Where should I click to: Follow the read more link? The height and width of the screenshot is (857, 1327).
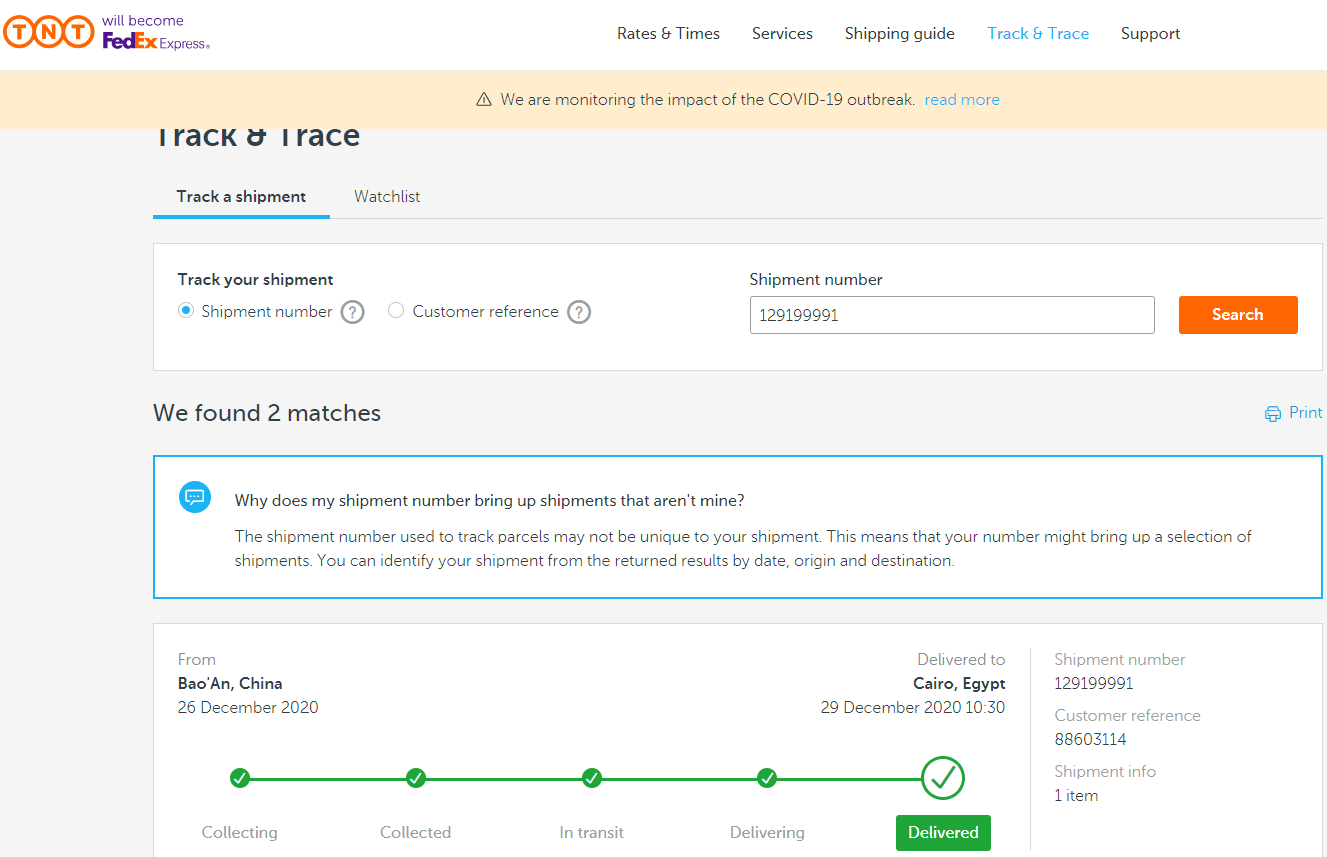click(x=962, y=100)
